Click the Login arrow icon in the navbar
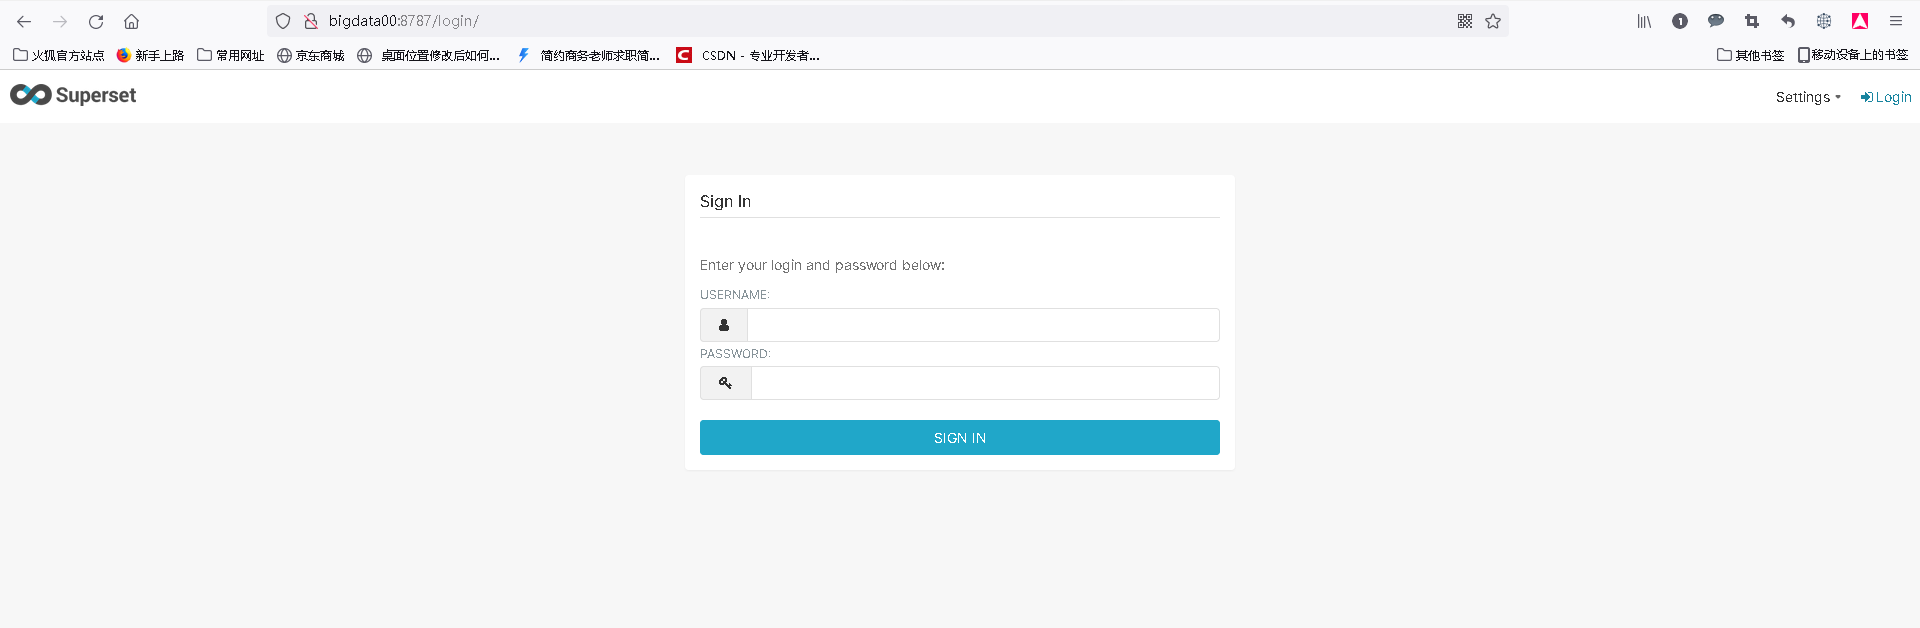 coord(1866,97)
